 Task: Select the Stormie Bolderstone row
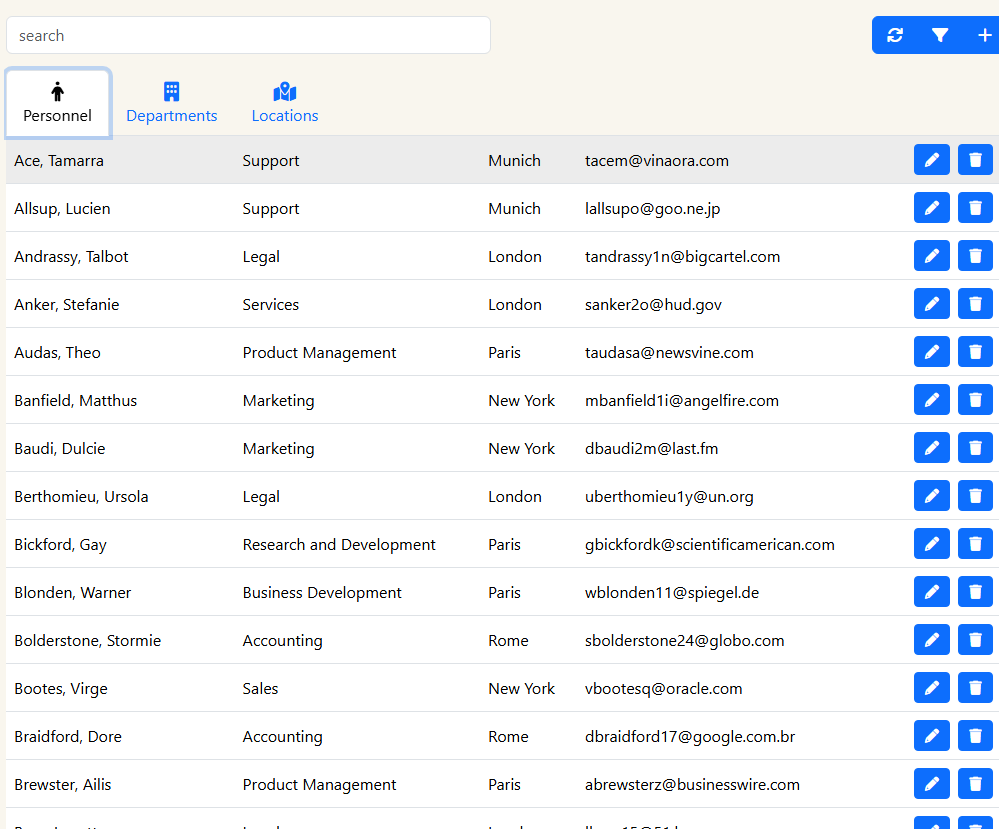(x=88, y=640)
